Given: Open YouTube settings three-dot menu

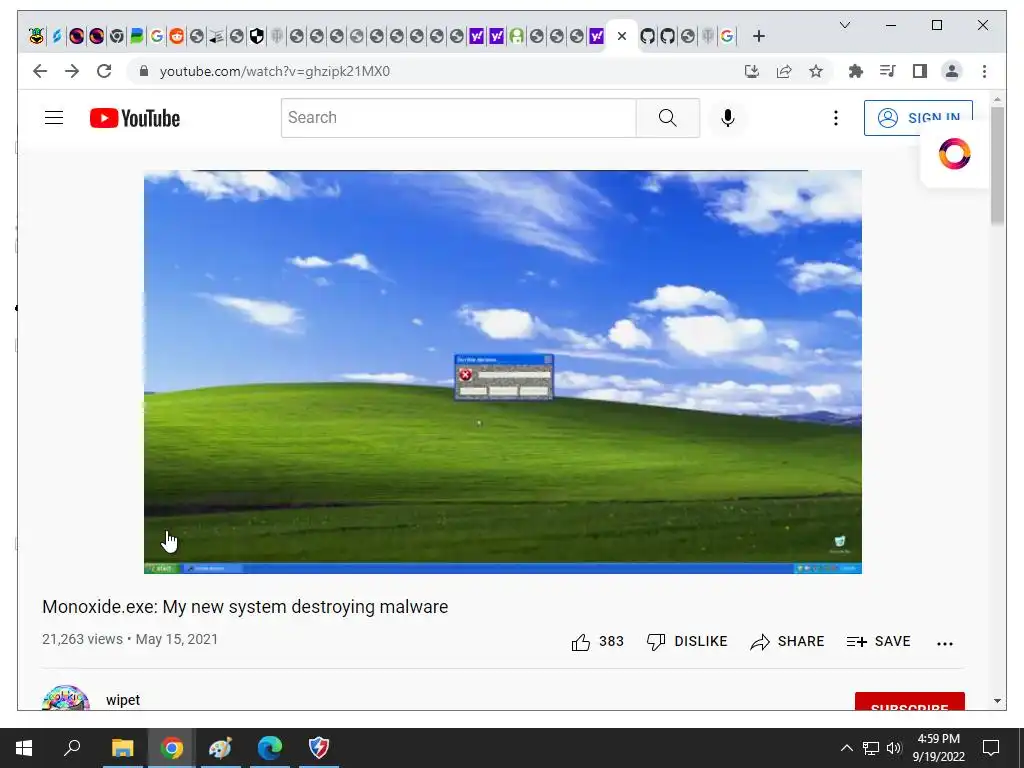Looking at the screenshot, I should [x=835, y=118].
